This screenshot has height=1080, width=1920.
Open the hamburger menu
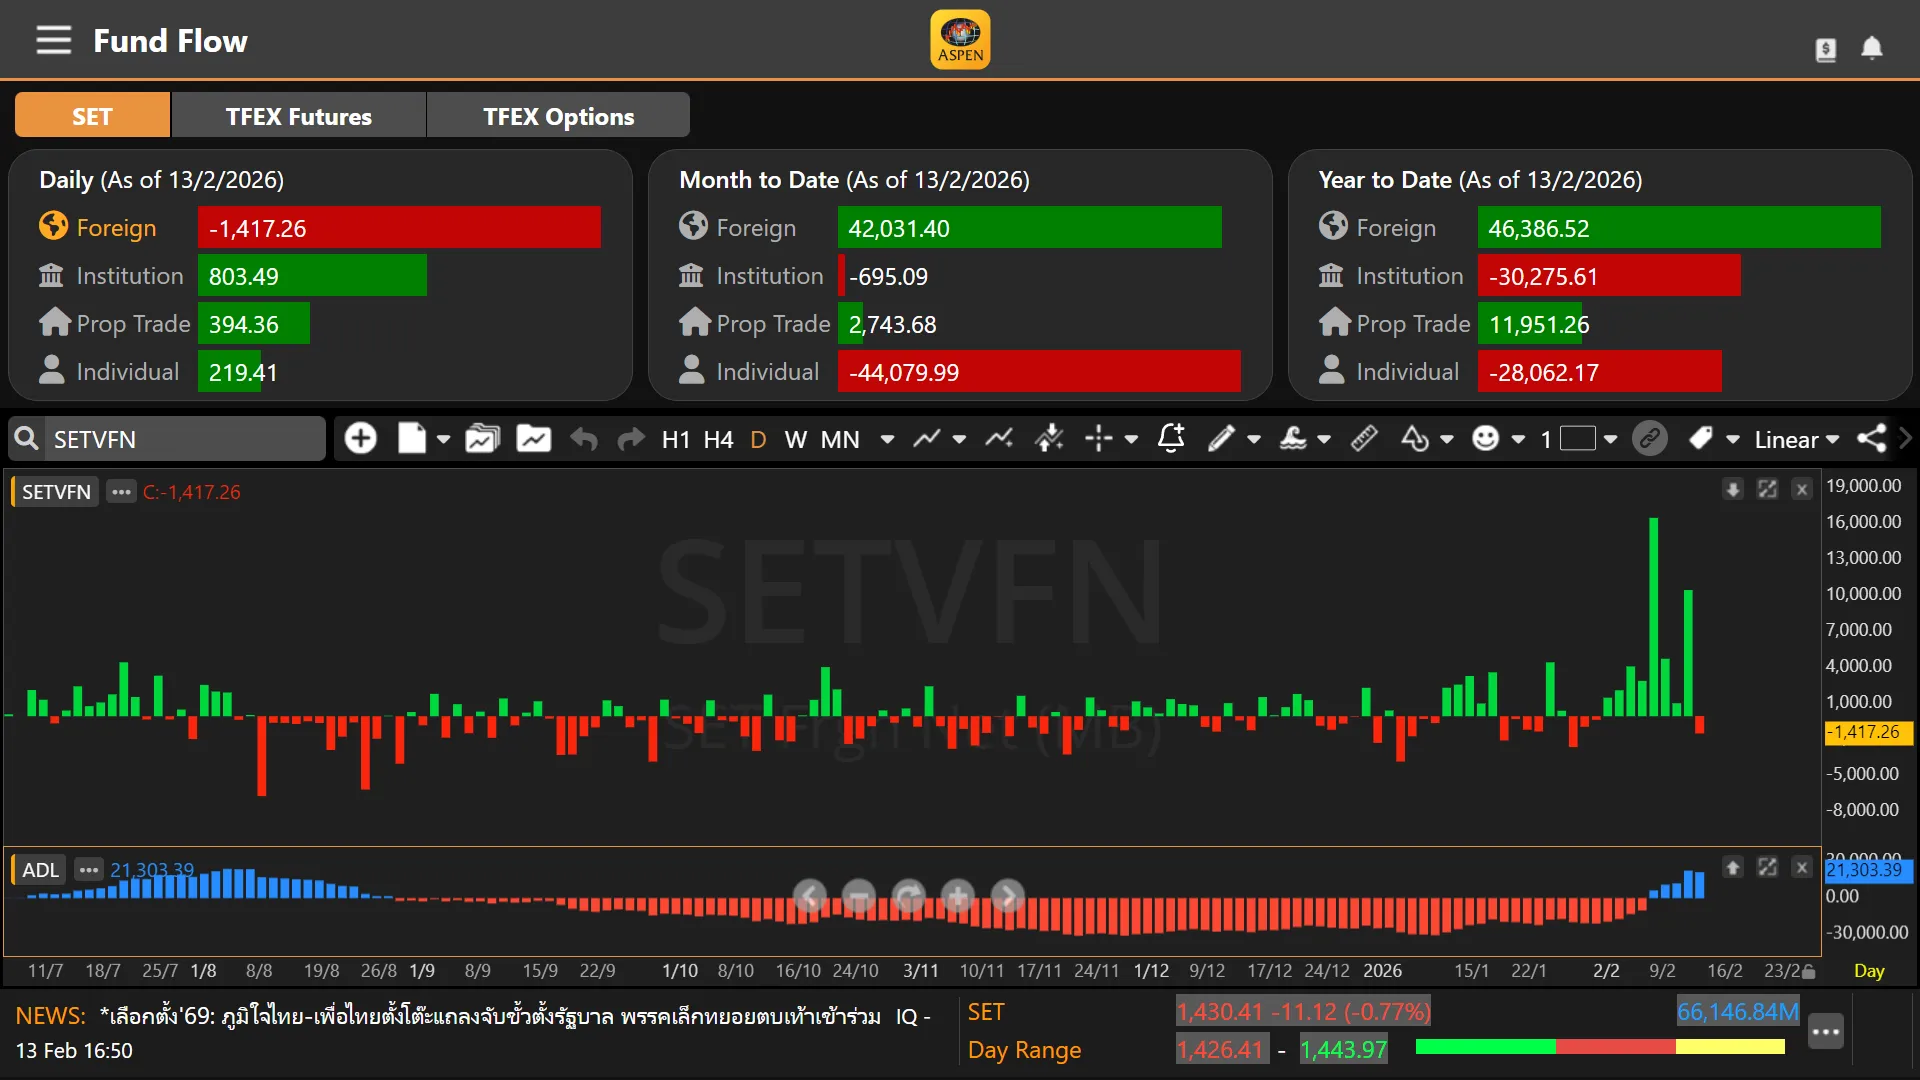pyautogui.click(x=54, y=41)
